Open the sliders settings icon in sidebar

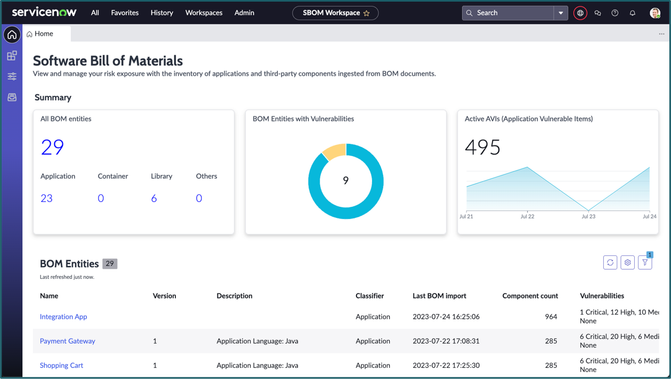click(x=12, y=77)
